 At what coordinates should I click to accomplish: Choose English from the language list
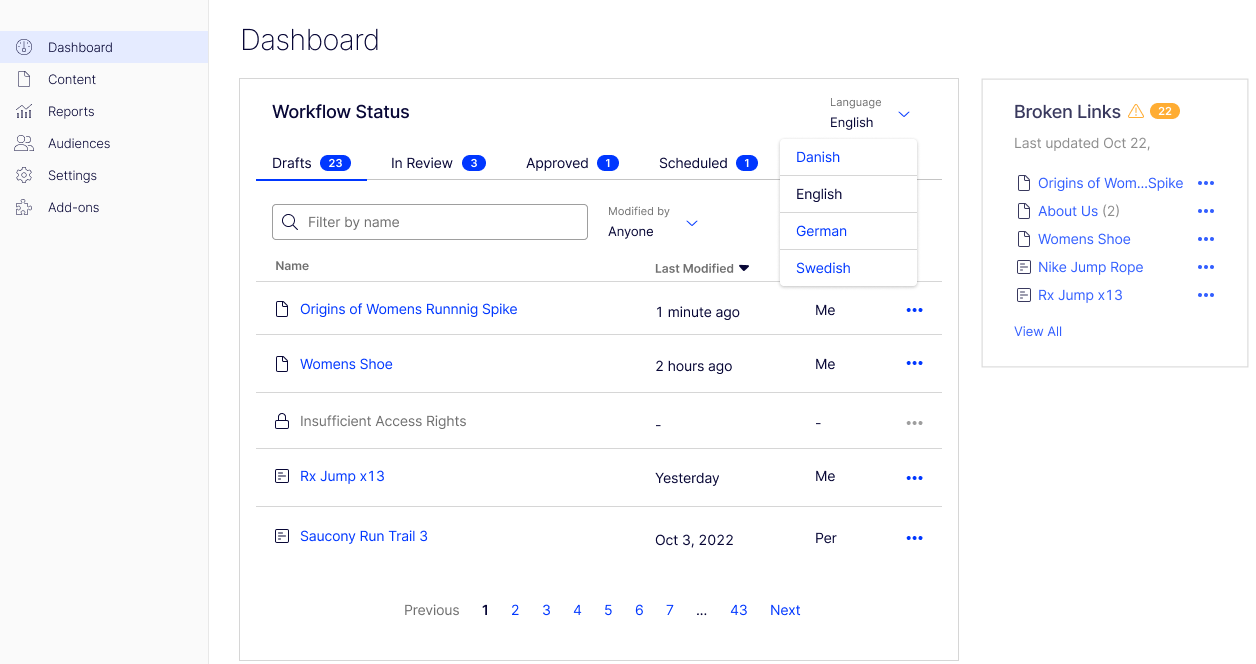(x=848, y=194)
